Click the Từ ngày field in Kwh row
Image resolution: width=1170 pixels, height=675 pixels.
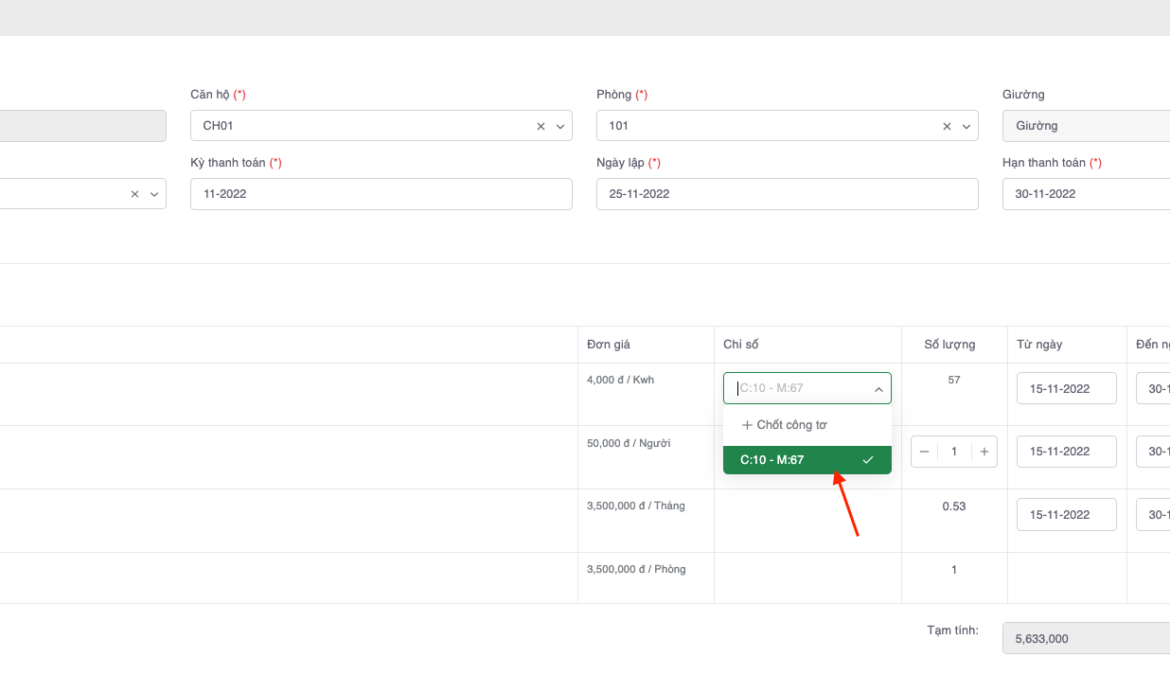pos(1066,388)
